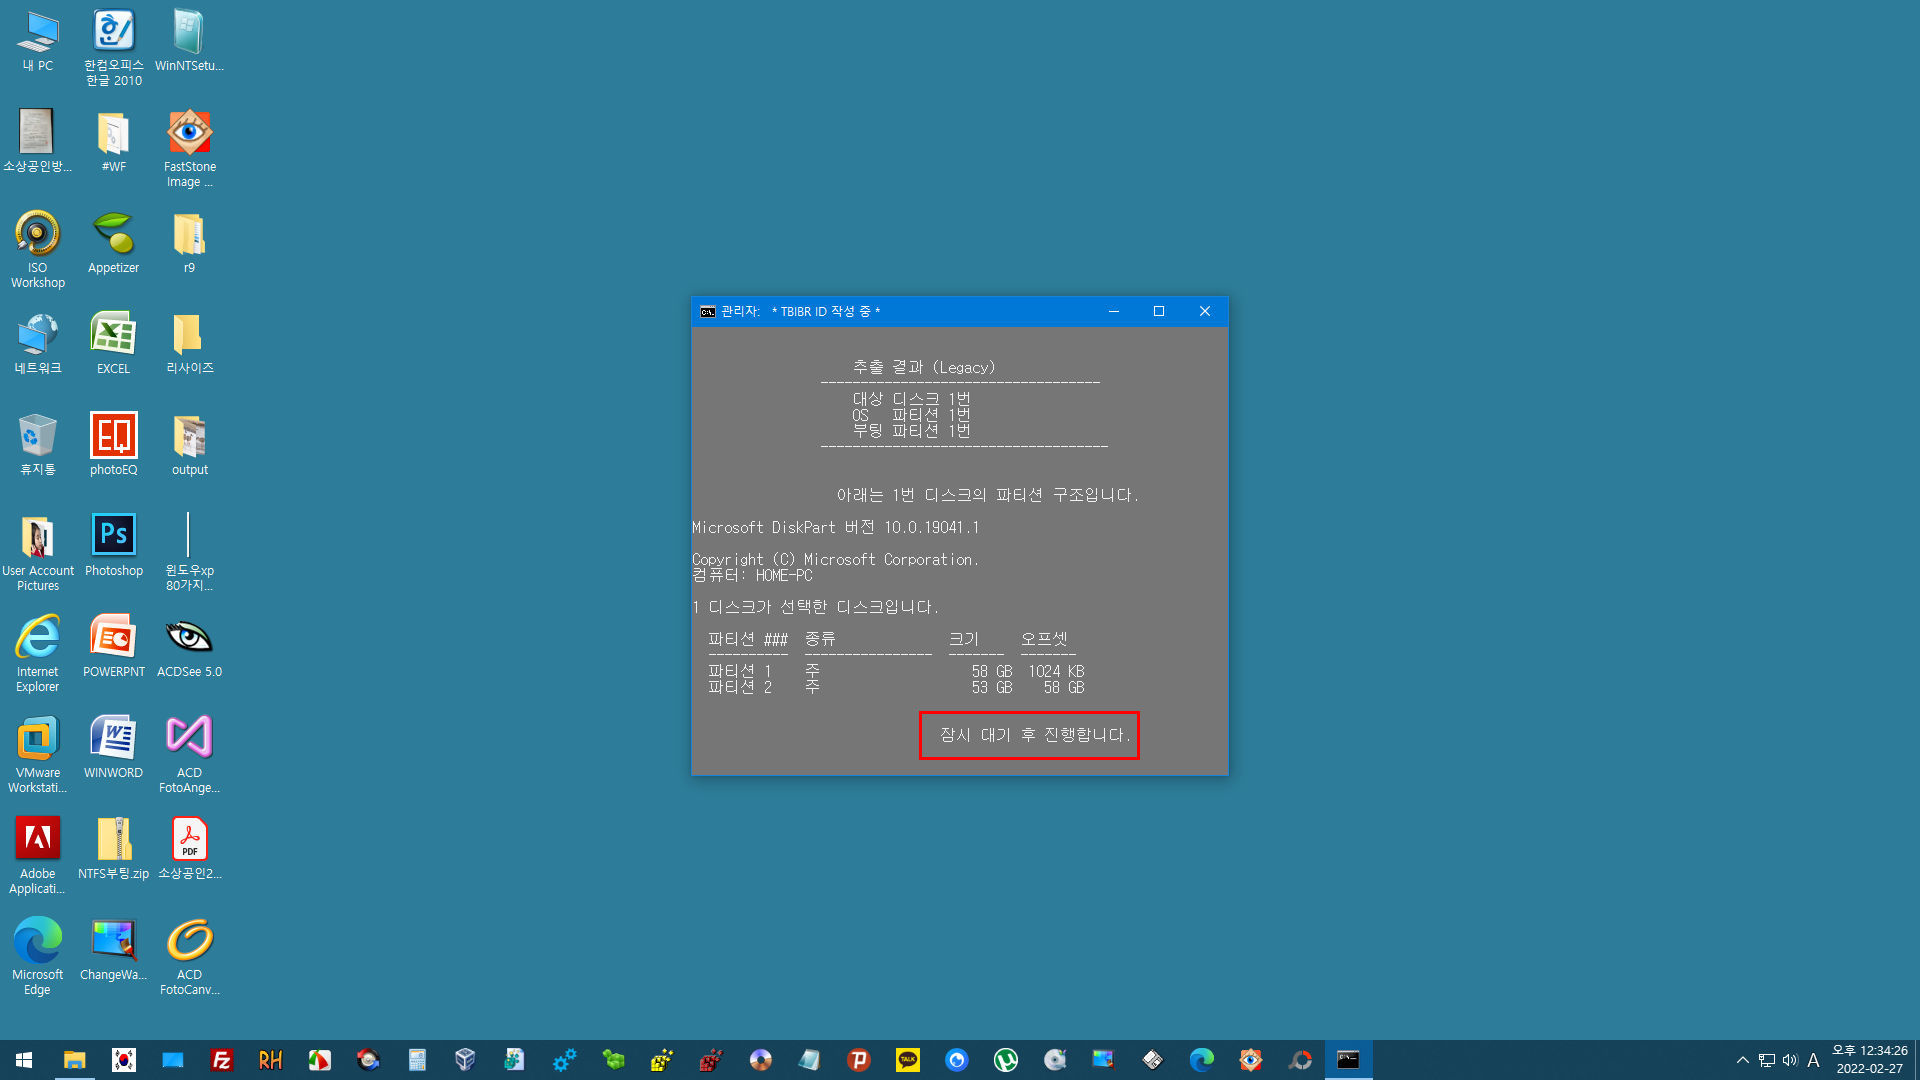Show hidden system tray icons
Screen dimensions: 1920x1080
[1743, 1060]
